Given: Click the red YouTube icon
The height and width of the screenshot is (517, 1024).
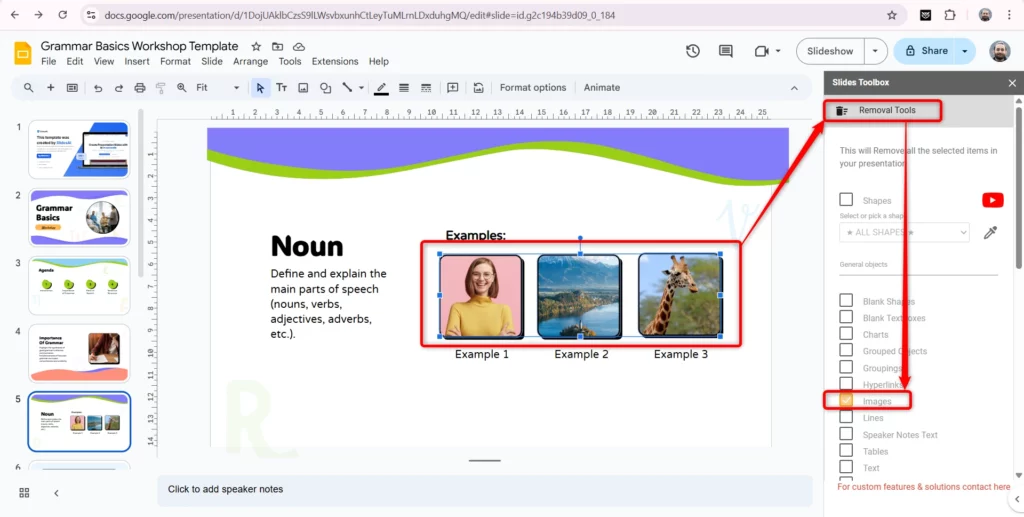Looking at the screenshot, I should (992, 200).
